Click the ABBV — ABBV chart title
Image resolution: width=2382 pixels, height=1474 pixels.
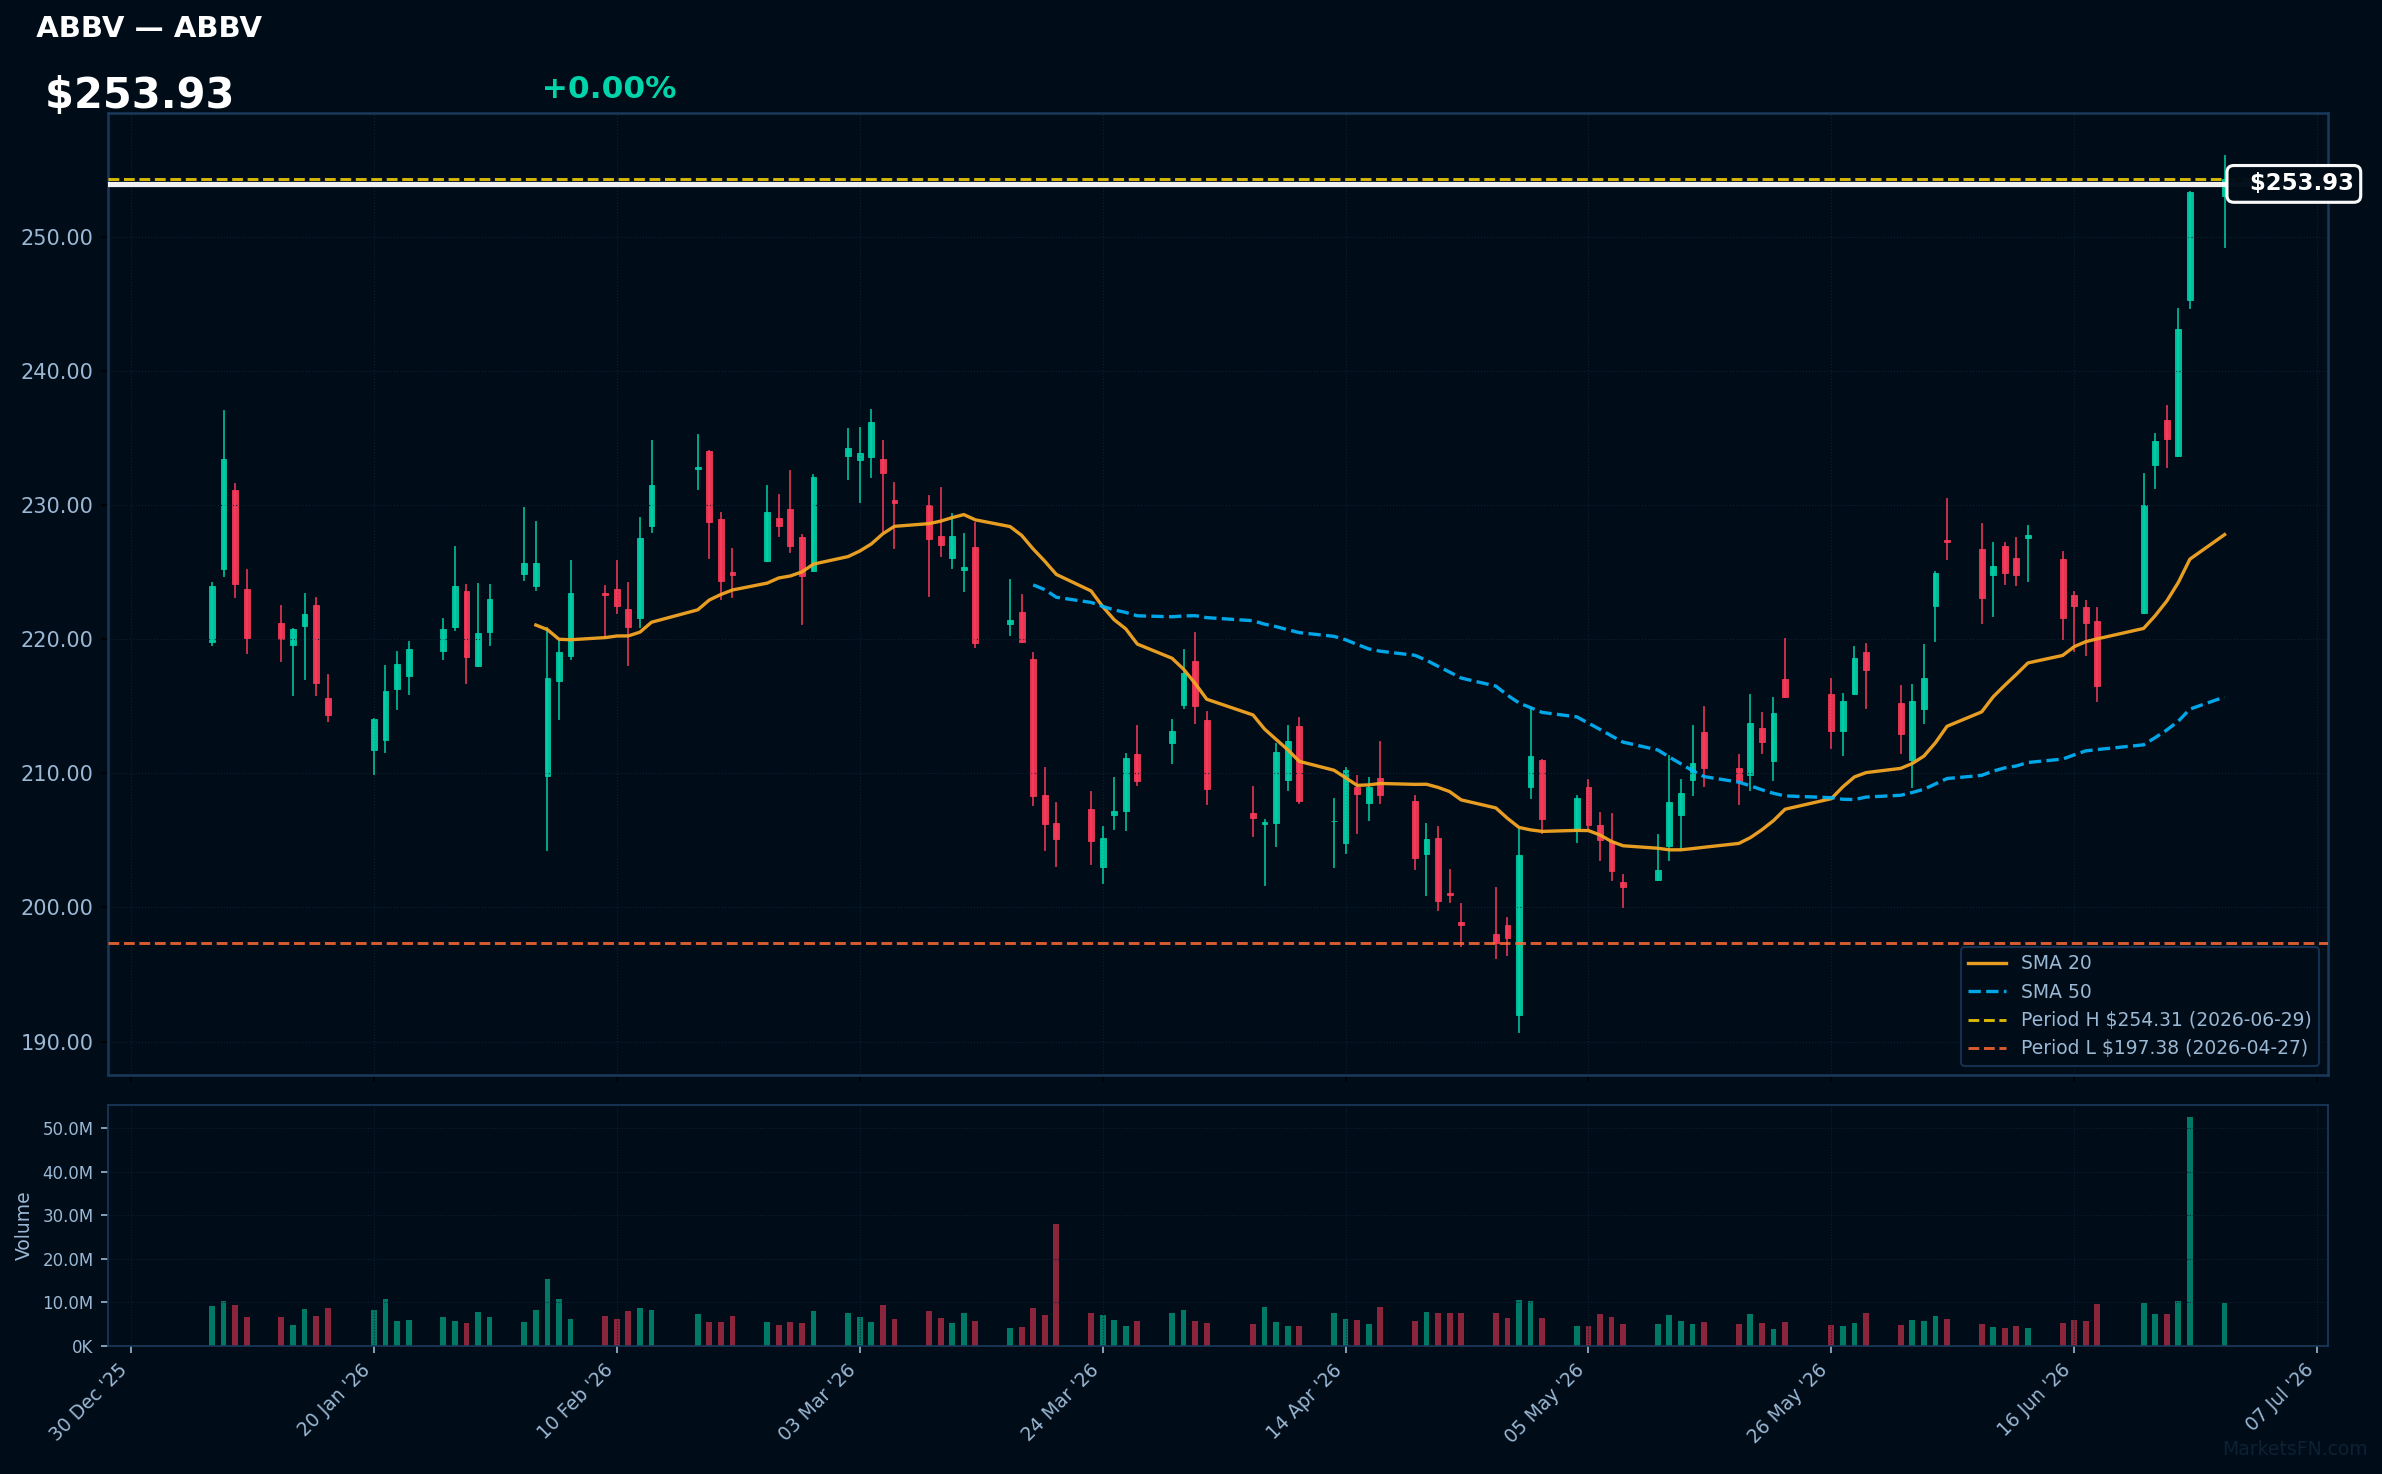coord(149,27)
